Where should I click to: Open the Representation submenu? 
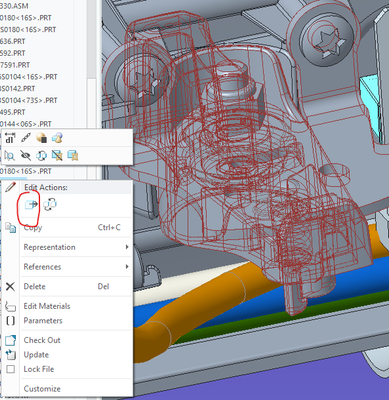click(x=77, y=247)
